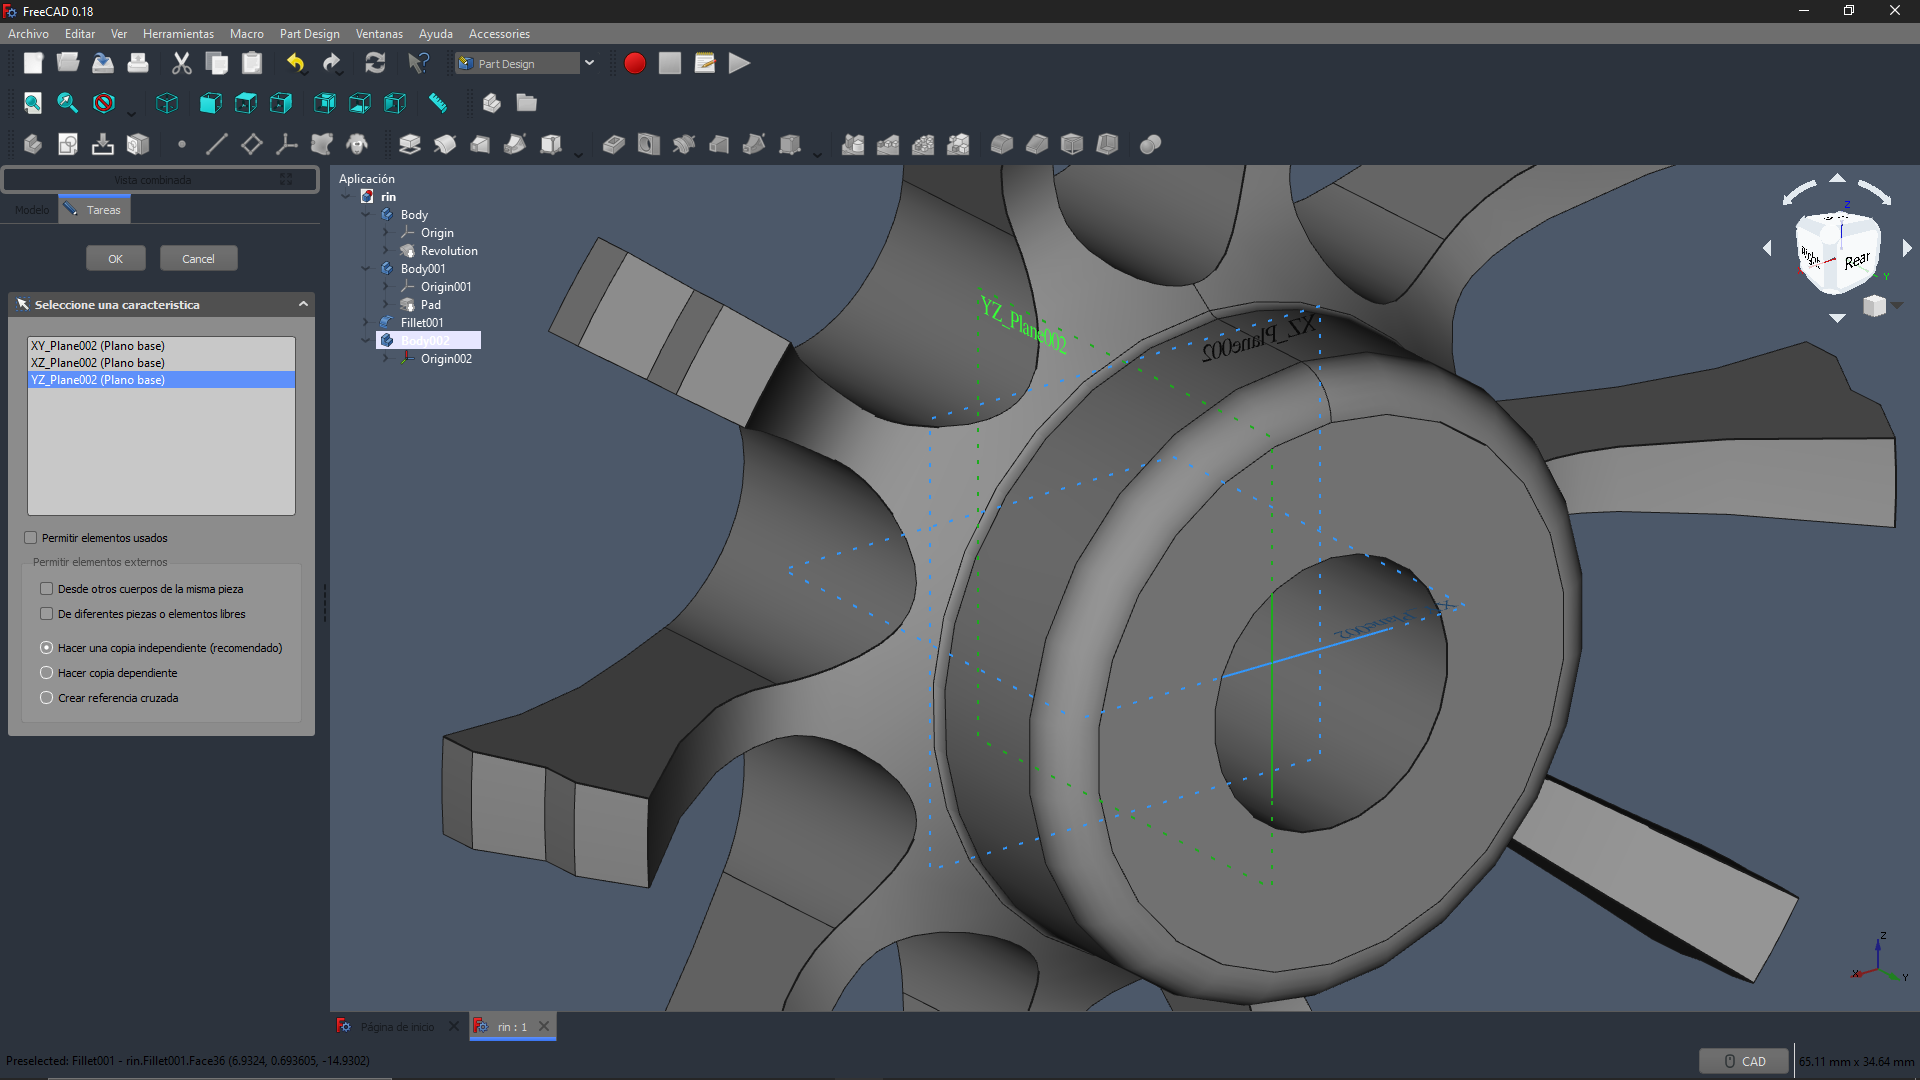Switch to the Modelo tab
This screenshot has width=1920, height=1080.
[31, 210]
